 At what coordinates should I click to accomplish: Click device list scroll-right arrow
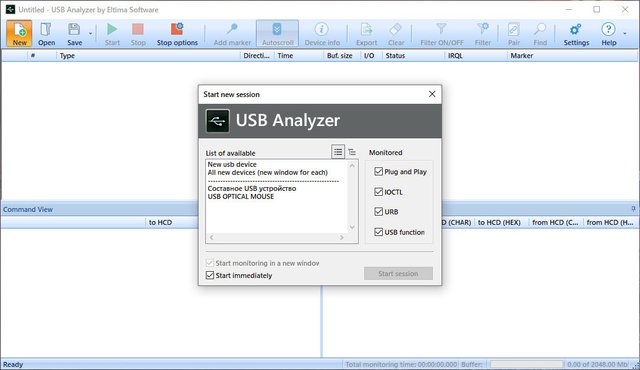pos(342,237)
